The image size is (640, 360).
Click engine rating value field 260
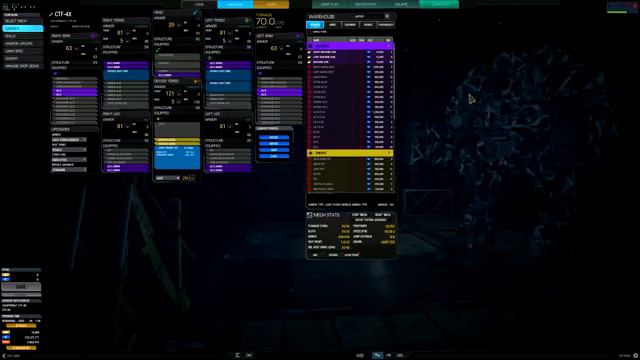188,178
